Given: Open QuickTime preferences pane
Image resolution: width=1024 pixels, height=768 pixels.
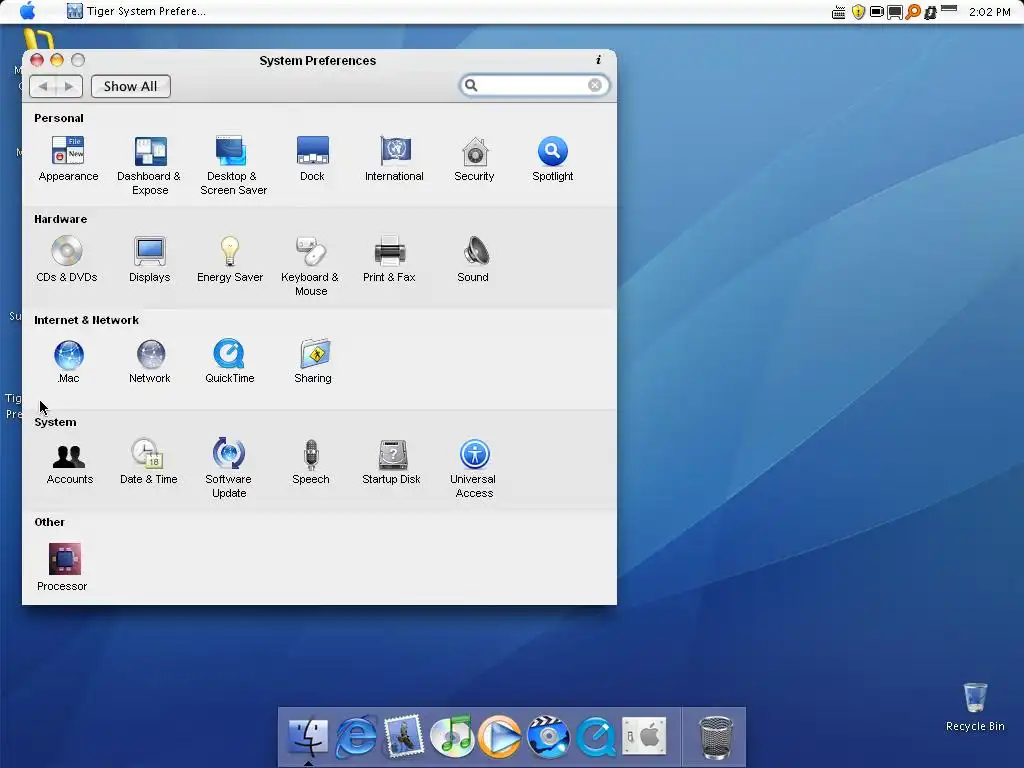Looking at the screenshot, I should 229,361.
